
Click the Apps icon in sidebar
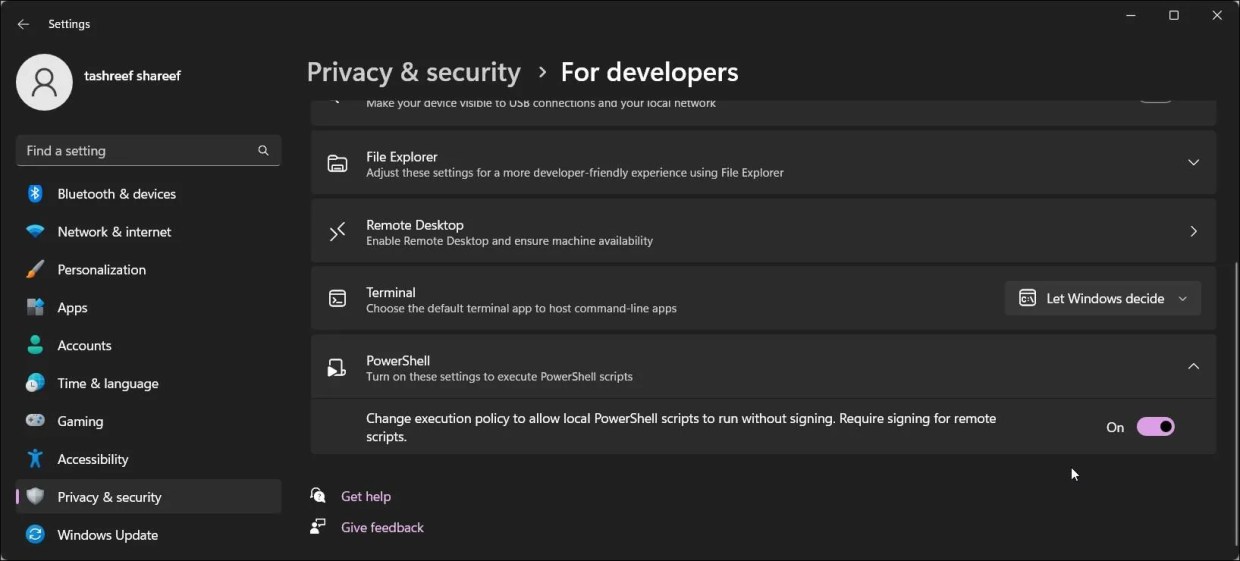click(35, 308)
